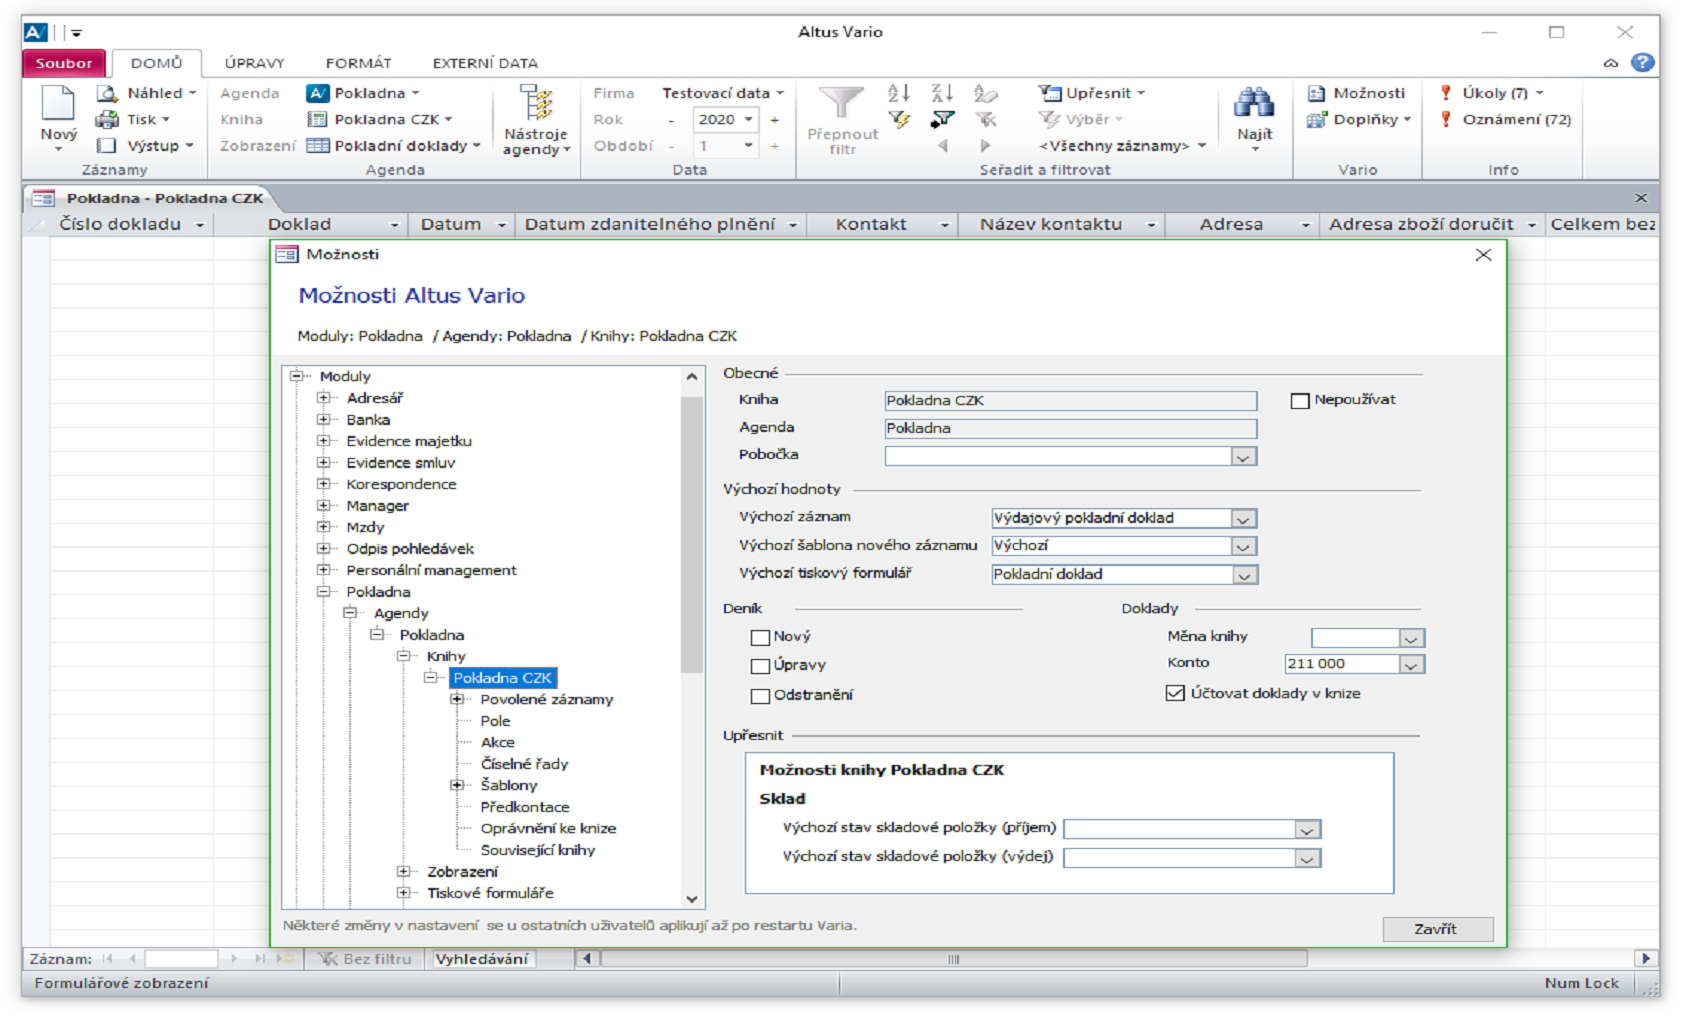Close the Možnosti dialog with X

pos(1483,255)
